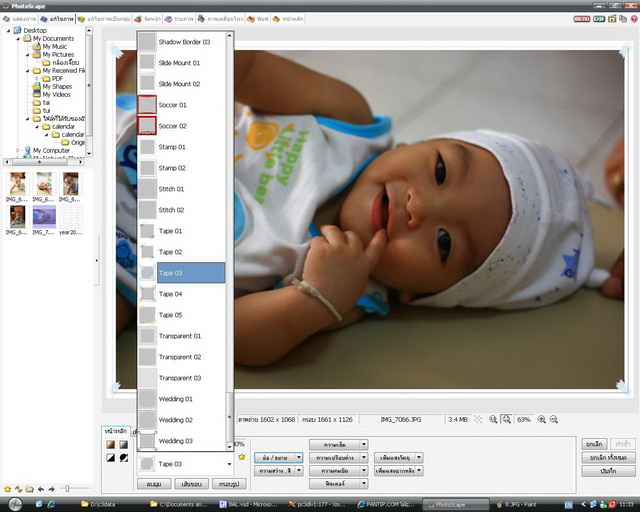Click the resize button beside the star
Viewport: 640px width, 512px height.
[x=275, y=458]
